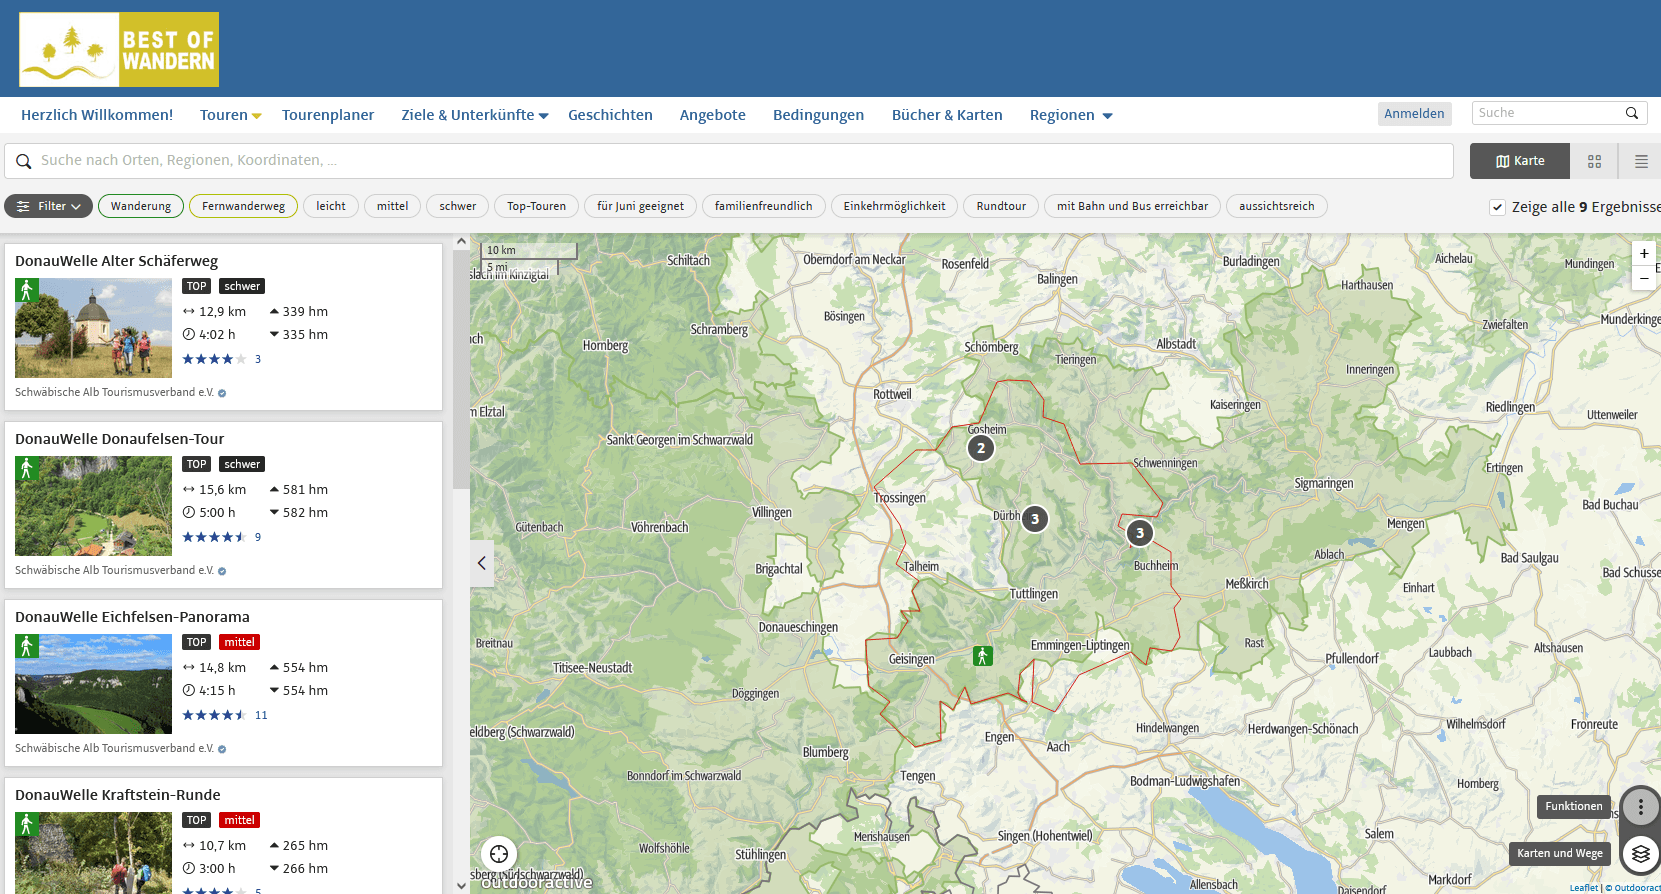Click hiker icon on Eichfelsen-Panorama card
Screen dimensions: 1661x894
pyautogui.click(x=27, y=646)
